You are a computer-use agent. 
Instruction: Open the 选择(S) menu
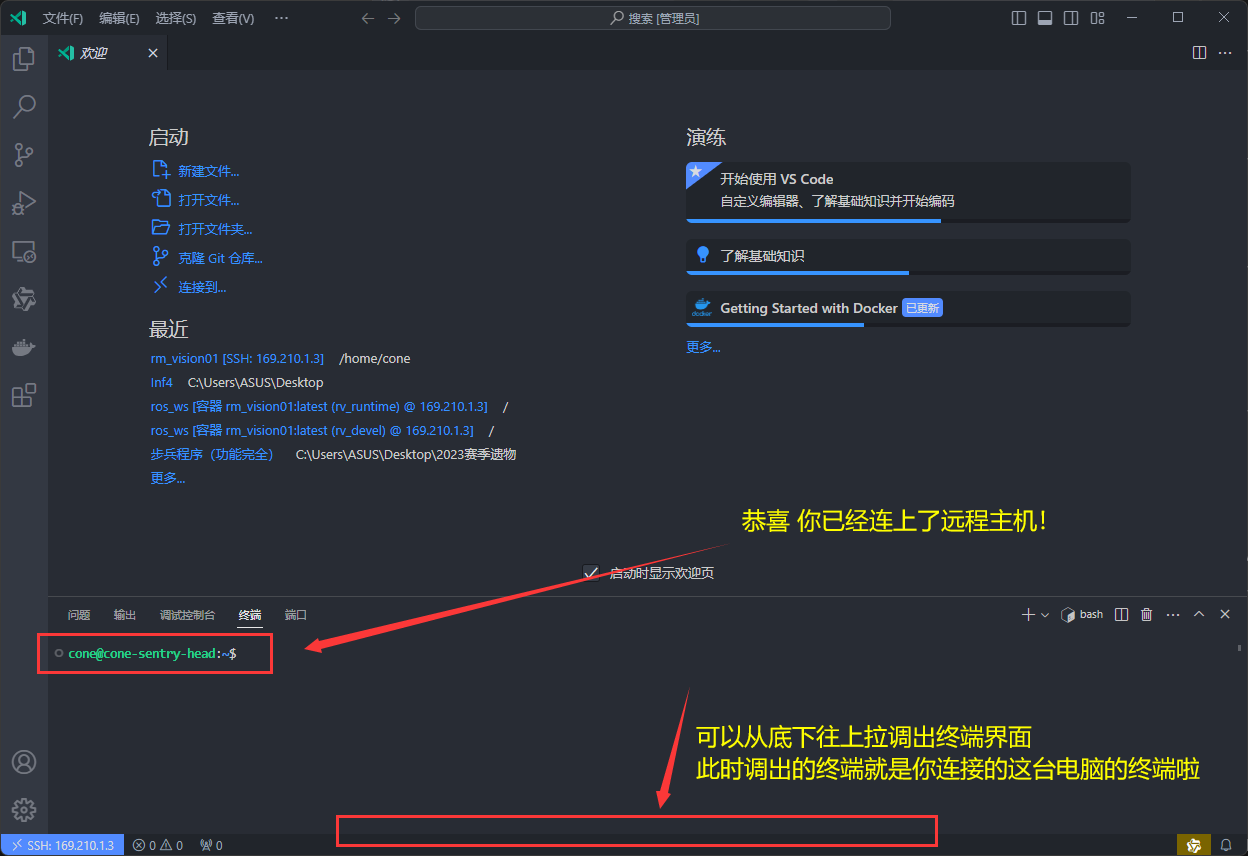pos(176,18)
